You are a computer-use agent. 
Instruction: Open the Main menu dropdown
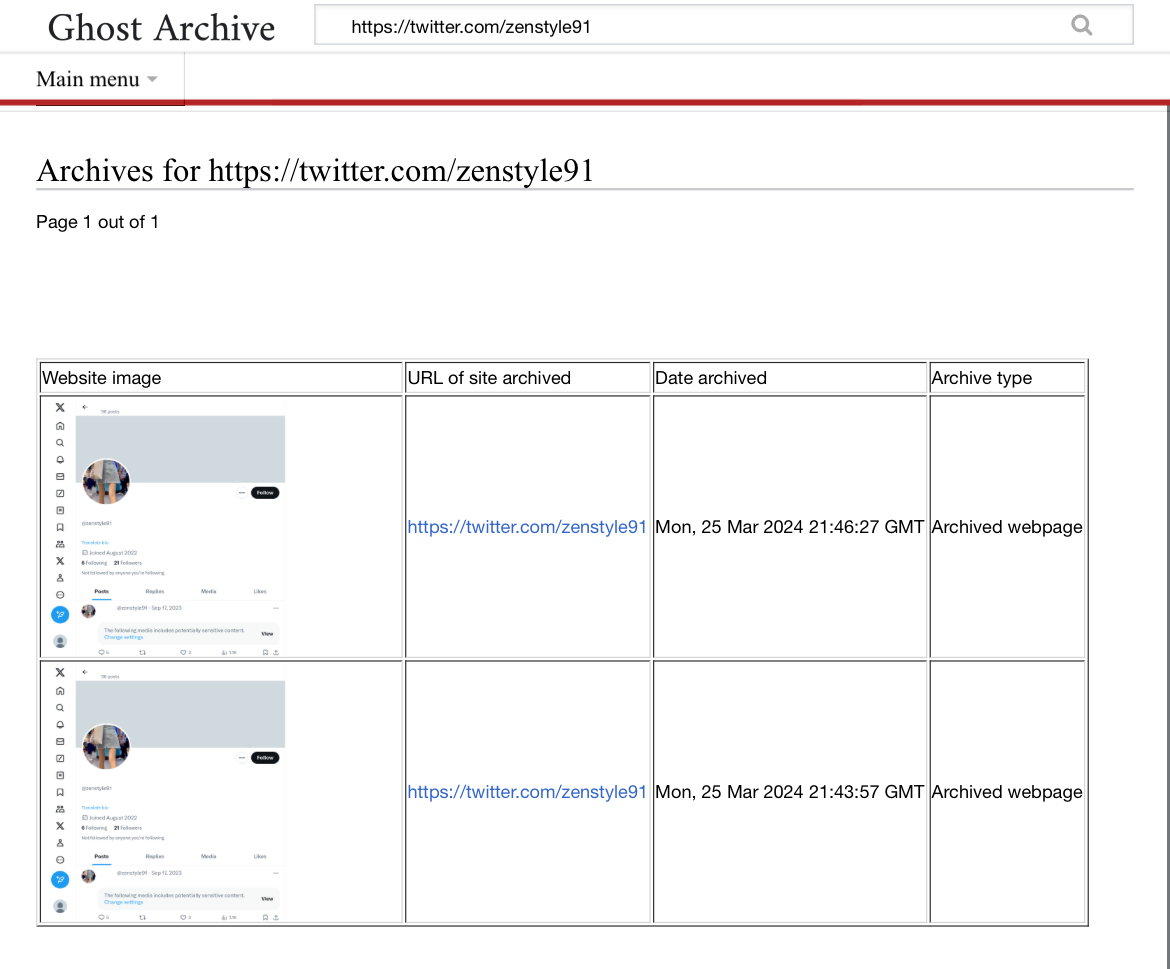[97, 79]
